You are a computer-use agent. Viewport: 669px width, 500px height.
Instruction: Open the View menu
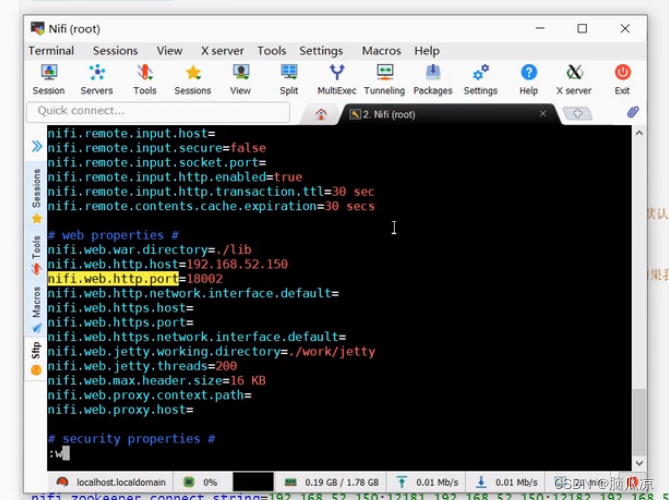tap(169, 51)
